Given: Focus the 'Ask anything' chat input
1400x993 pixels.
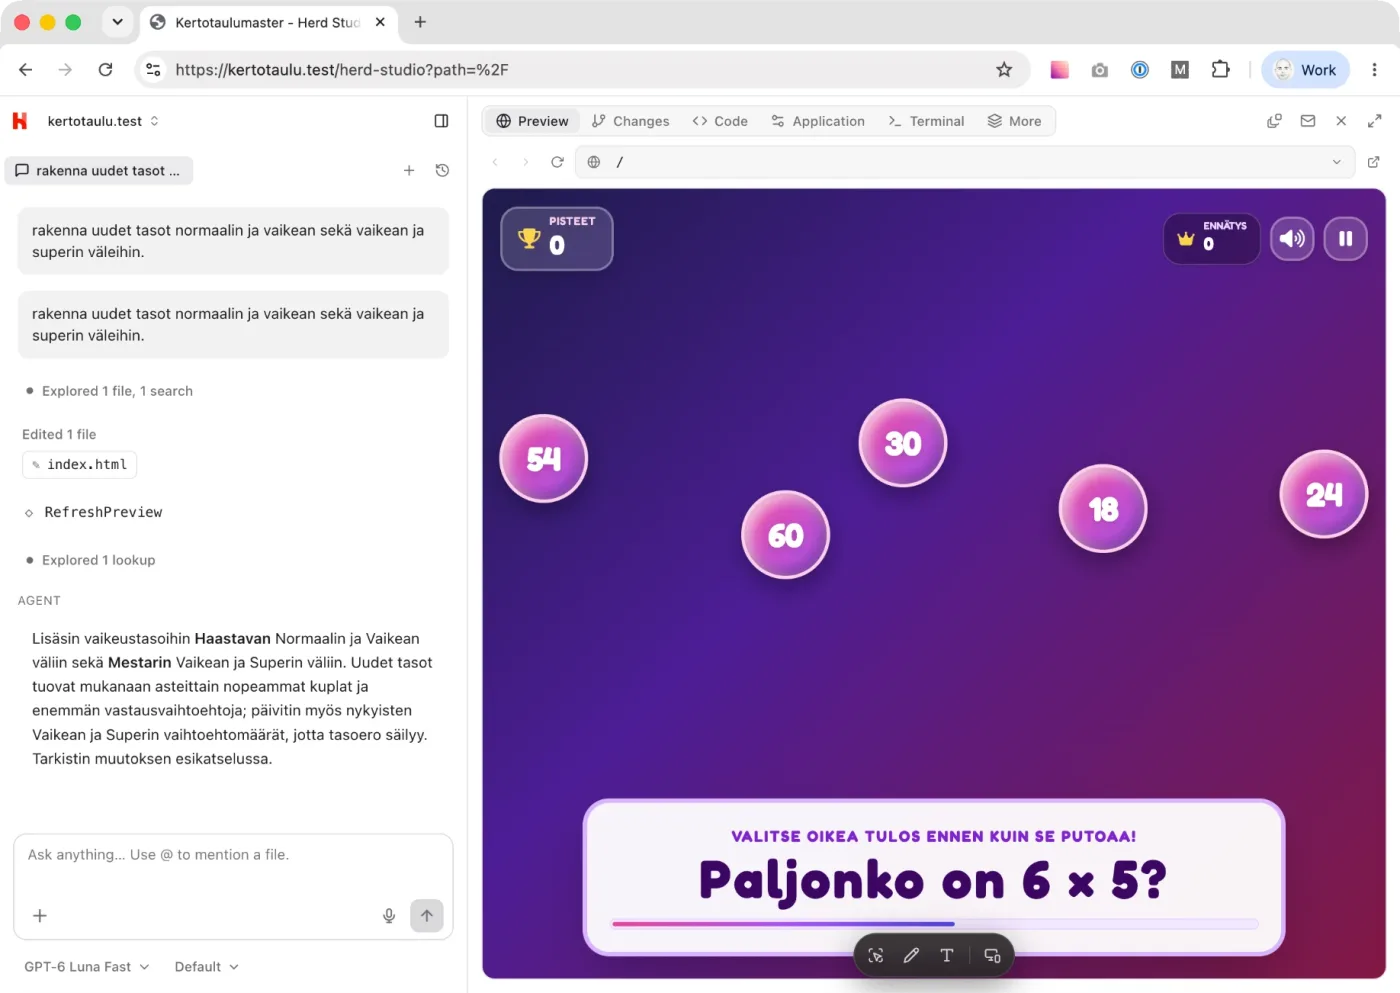Looking at the screenshot, I should click(233, 855).
